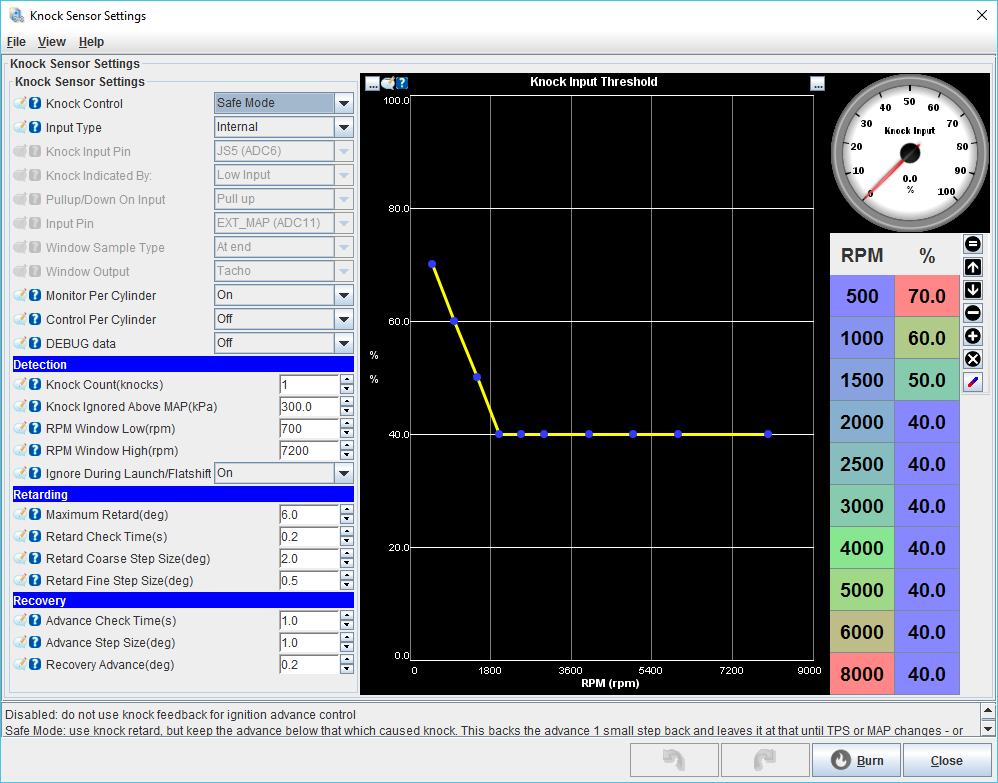Click the up arrow icon to shift values up
Viewport: 998px width, 783px height.
click(973, 266)
